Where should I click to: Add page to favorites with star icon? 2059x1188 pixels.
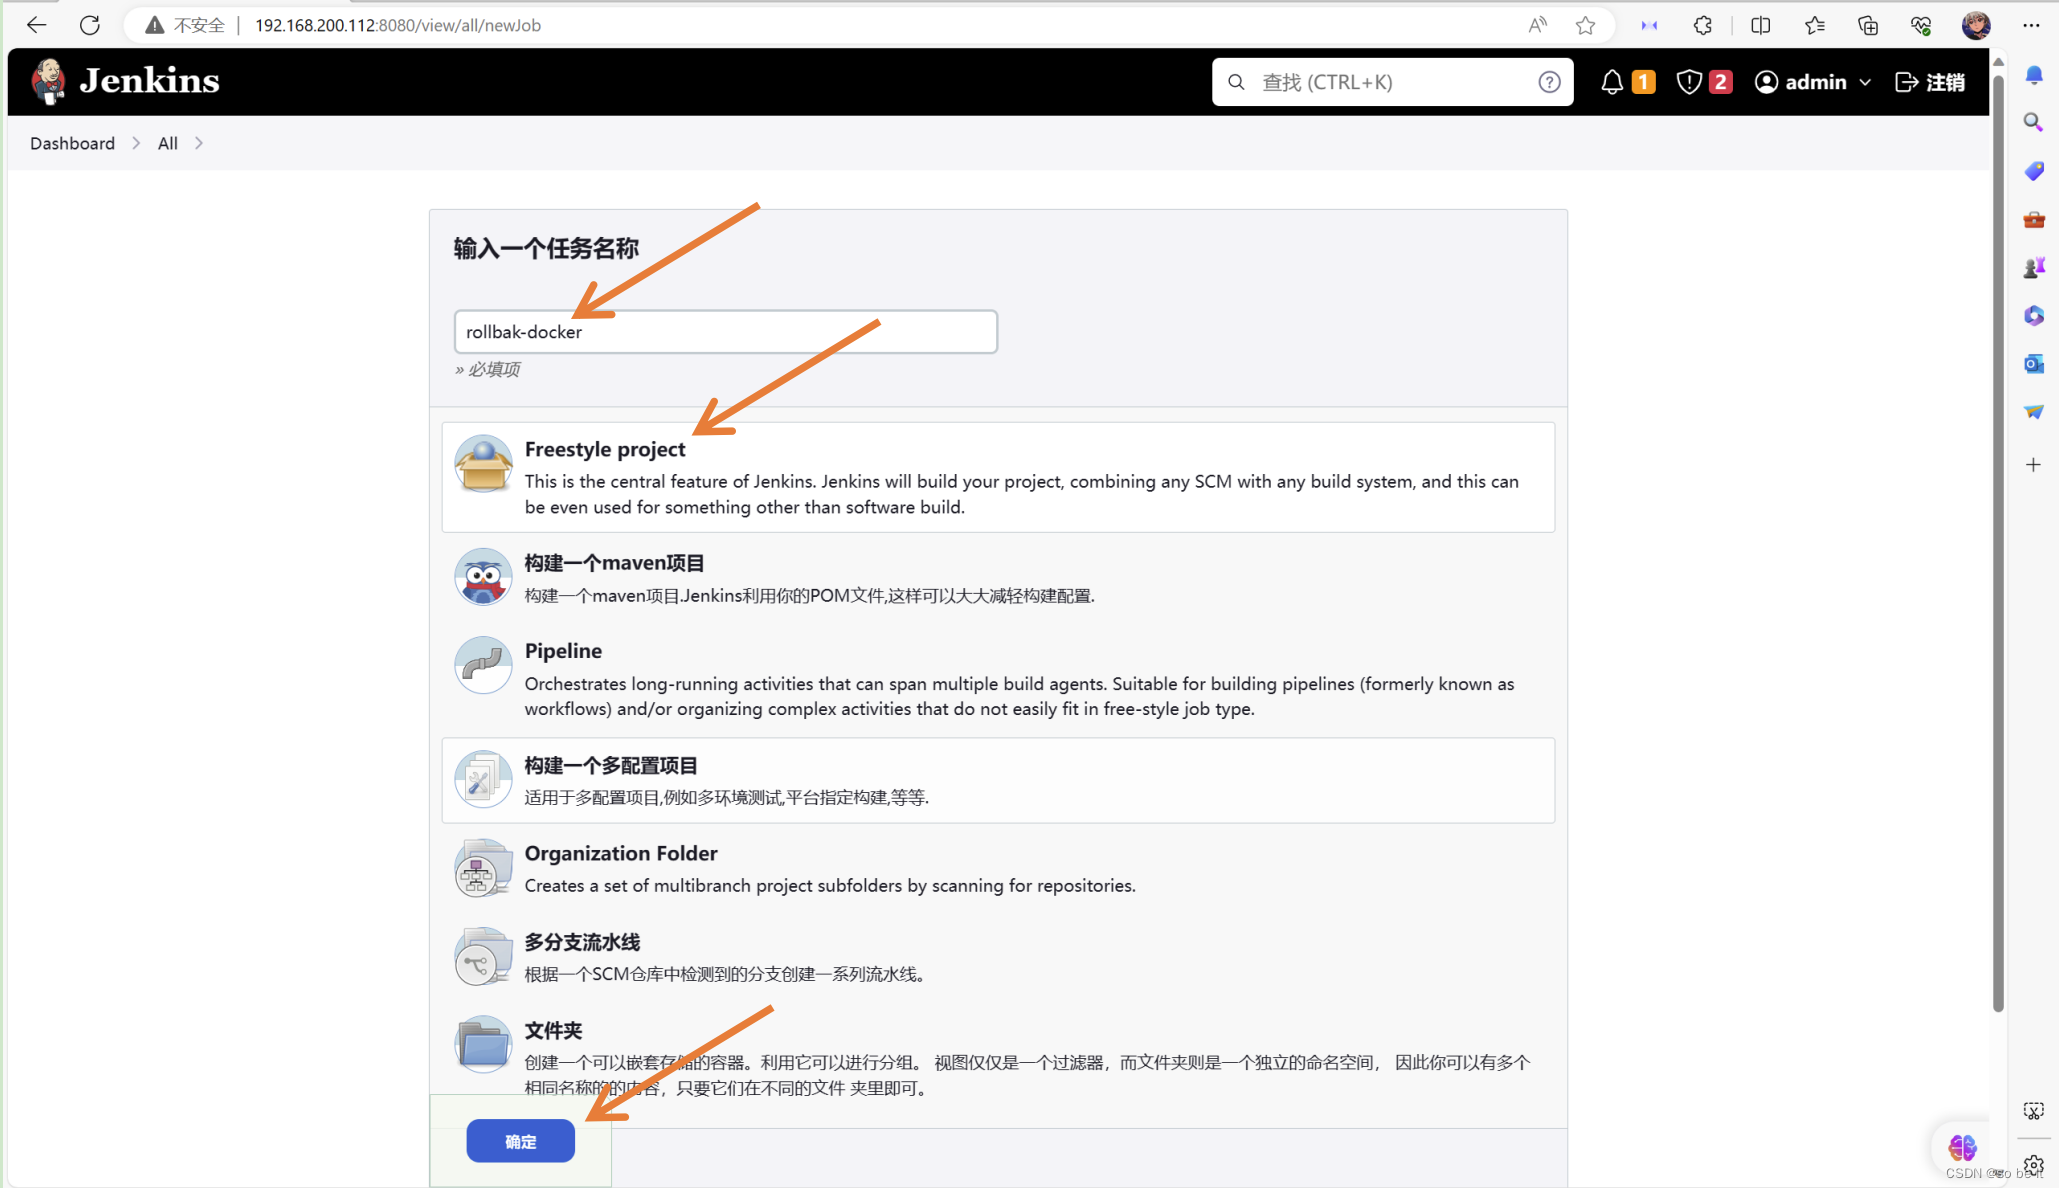1585,25
